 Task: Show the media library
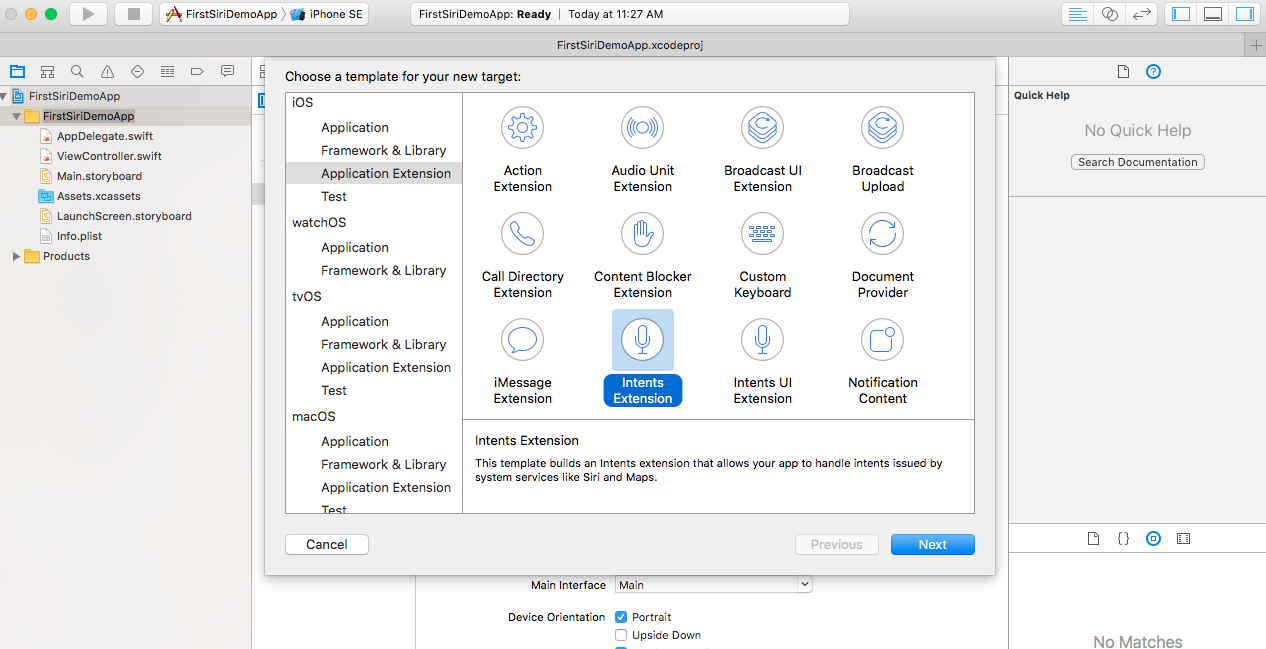[1183, 538]
